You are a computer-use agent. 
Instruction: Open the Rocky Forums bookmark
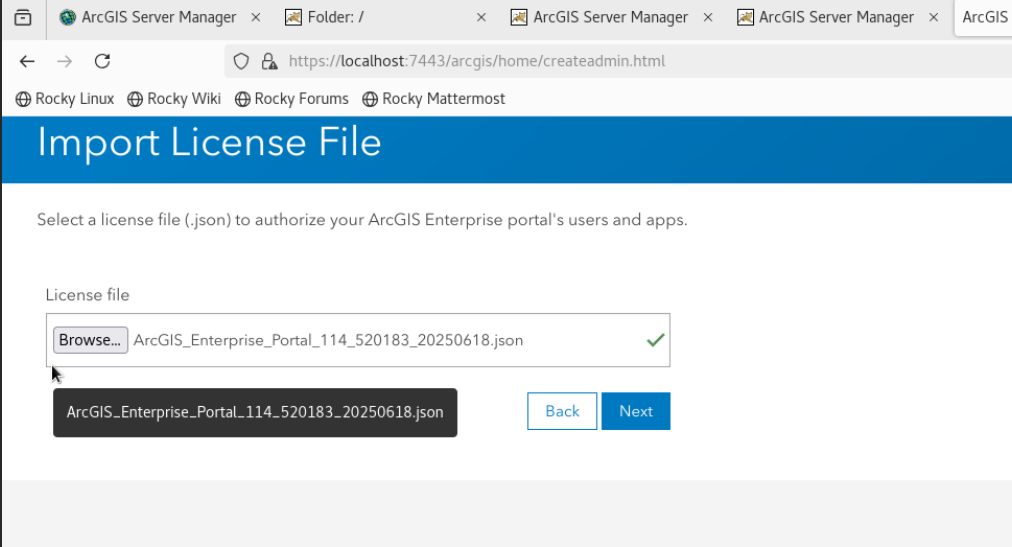(x=292, y=99)
